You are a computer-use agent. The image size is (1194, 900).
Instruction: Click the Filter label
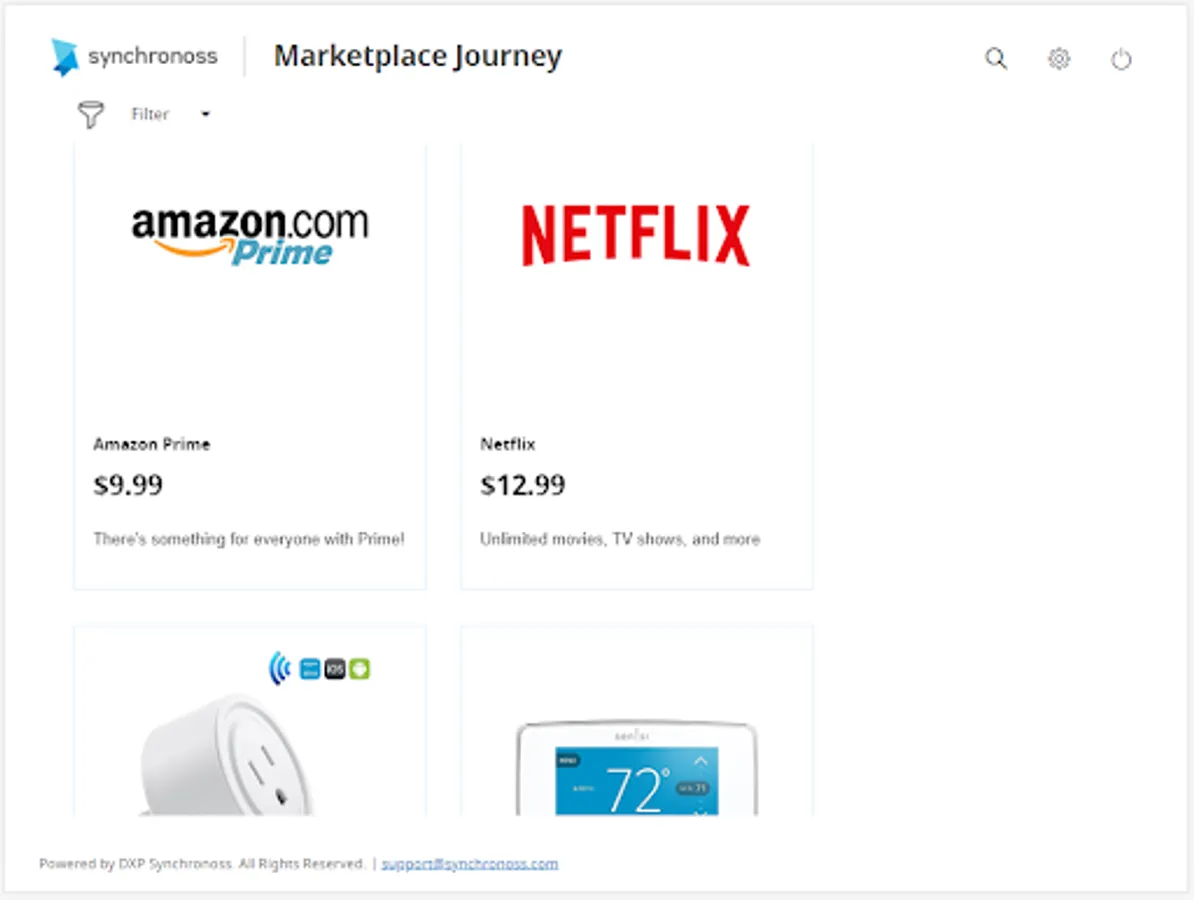coord(150,115)
